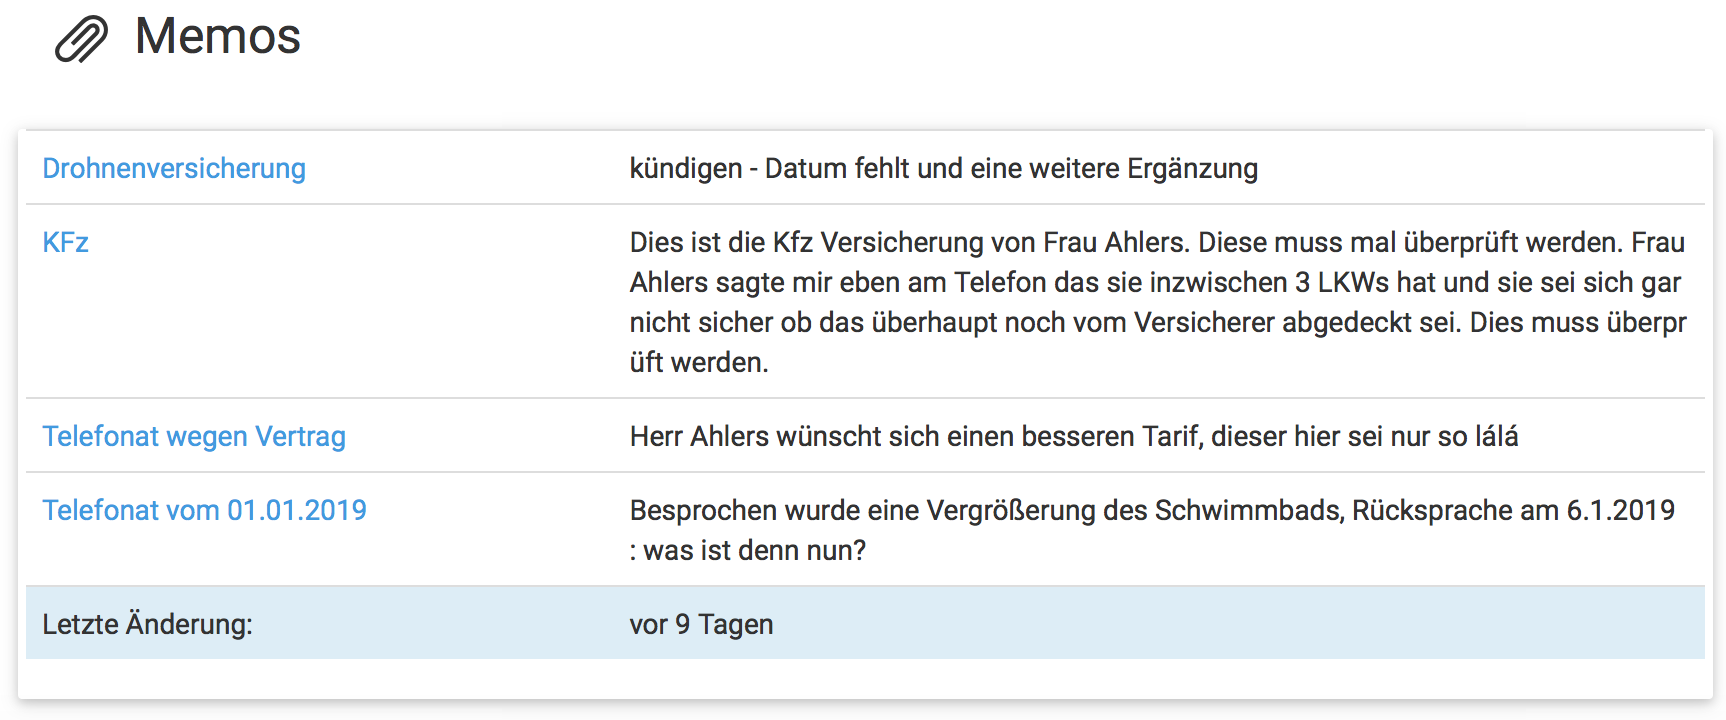Click the word 'Ergänzung' in the first memo
This screenshot has width=1726, height=720.
[1192, 169]
